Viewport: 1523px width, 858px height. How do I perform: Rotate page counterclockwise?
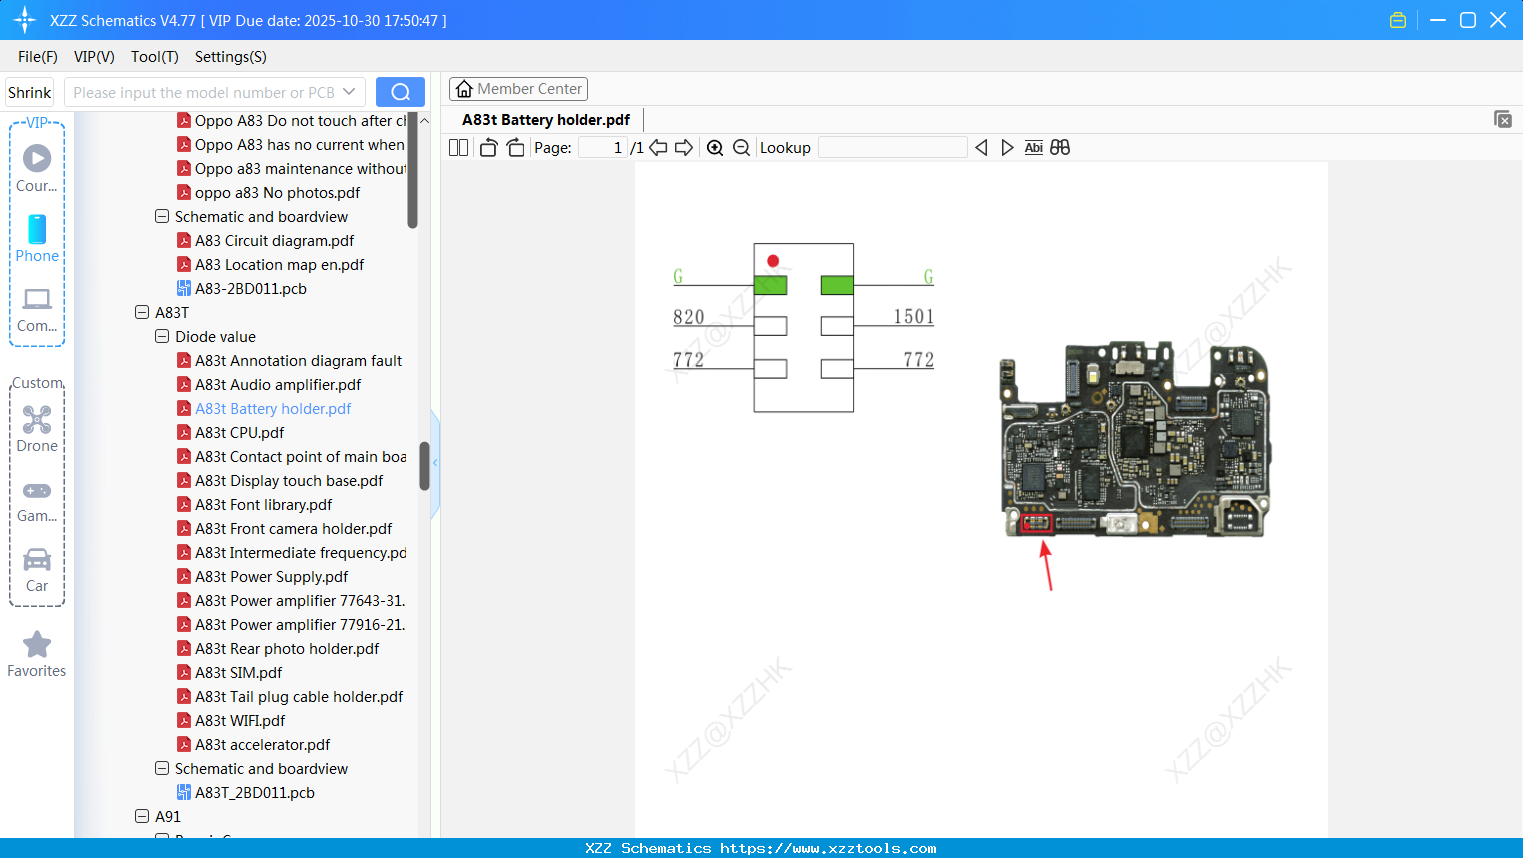coord(488,148)
